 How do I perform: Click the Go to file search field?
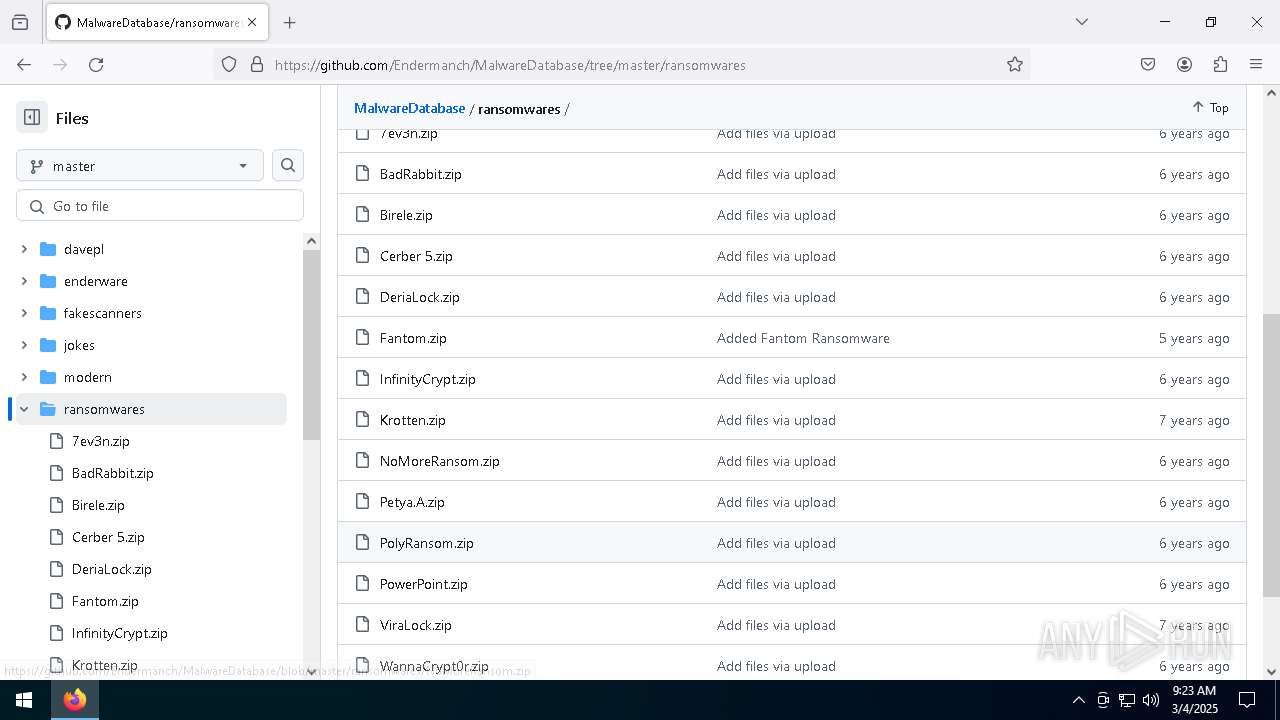pos(160,206)
